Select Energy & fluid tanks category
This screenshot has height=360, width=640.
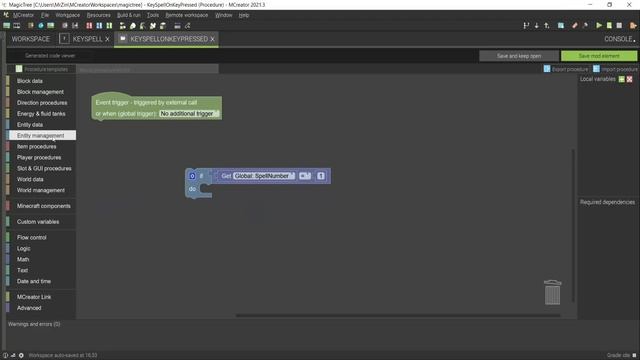click(41, 113)
